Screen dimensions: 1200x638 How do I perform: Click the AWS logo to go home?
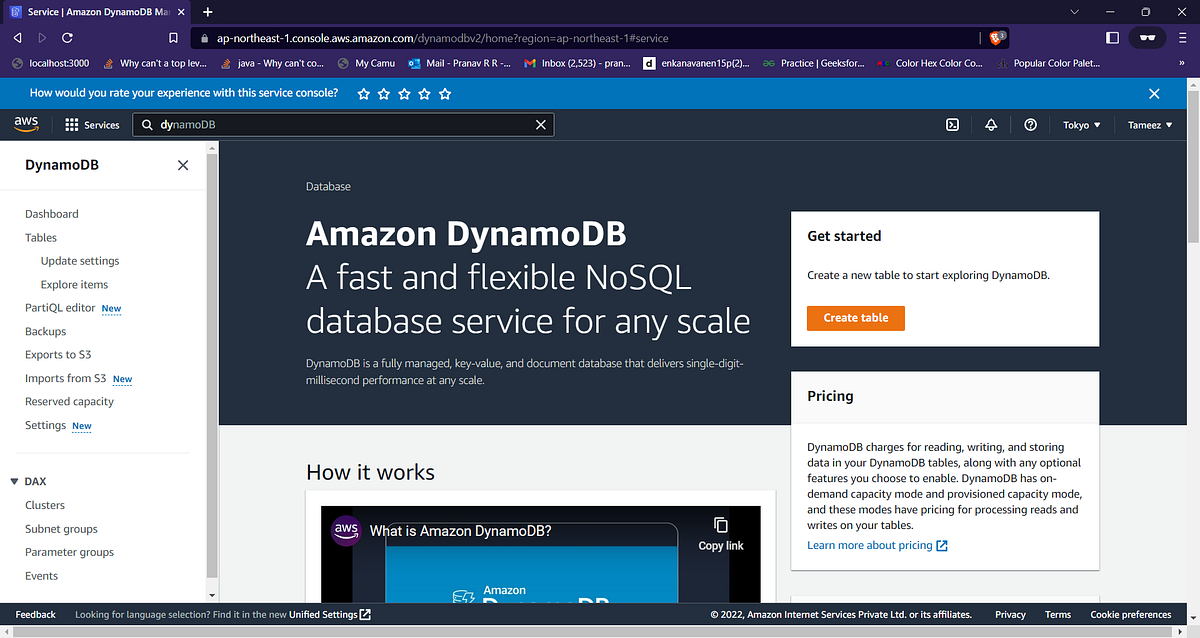pos(26,124)
